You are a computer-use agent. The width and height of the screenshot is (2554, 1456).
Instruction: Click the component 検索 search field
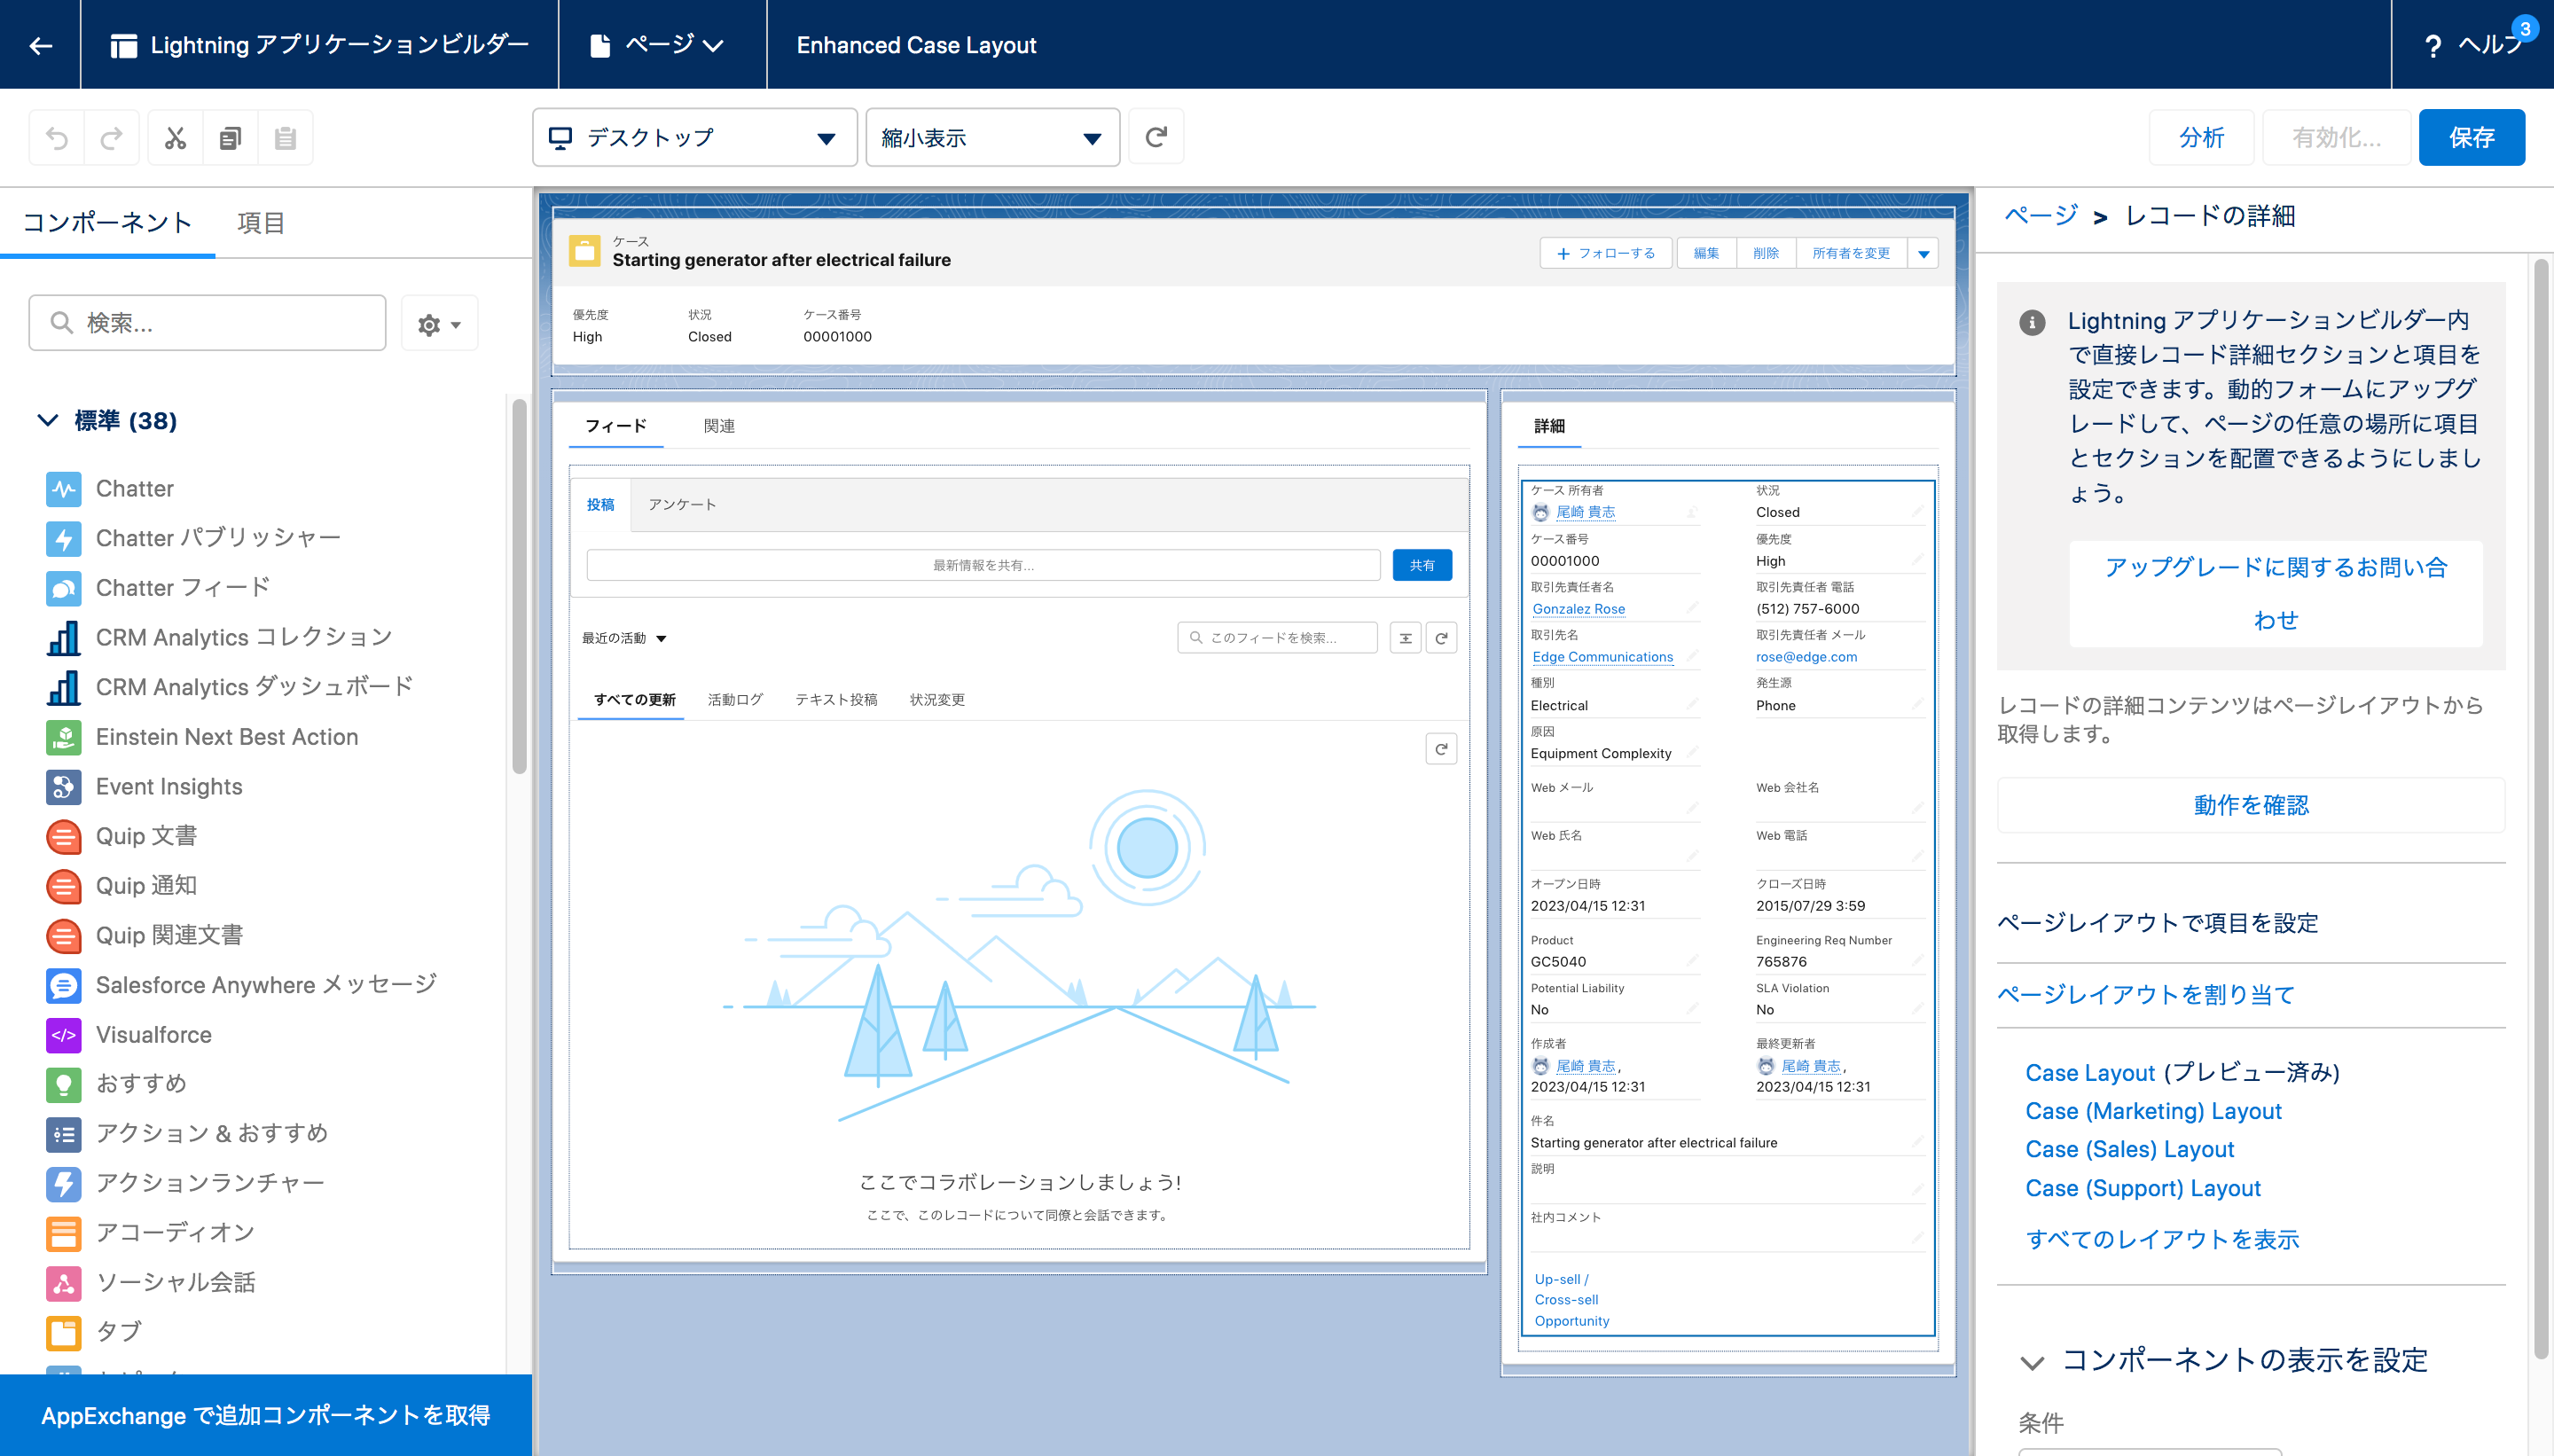tap(208, 323)
